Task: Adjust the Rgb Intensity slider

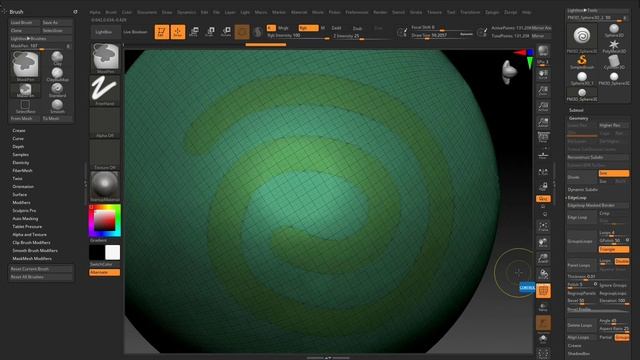Action: click(x=298, y=36)
